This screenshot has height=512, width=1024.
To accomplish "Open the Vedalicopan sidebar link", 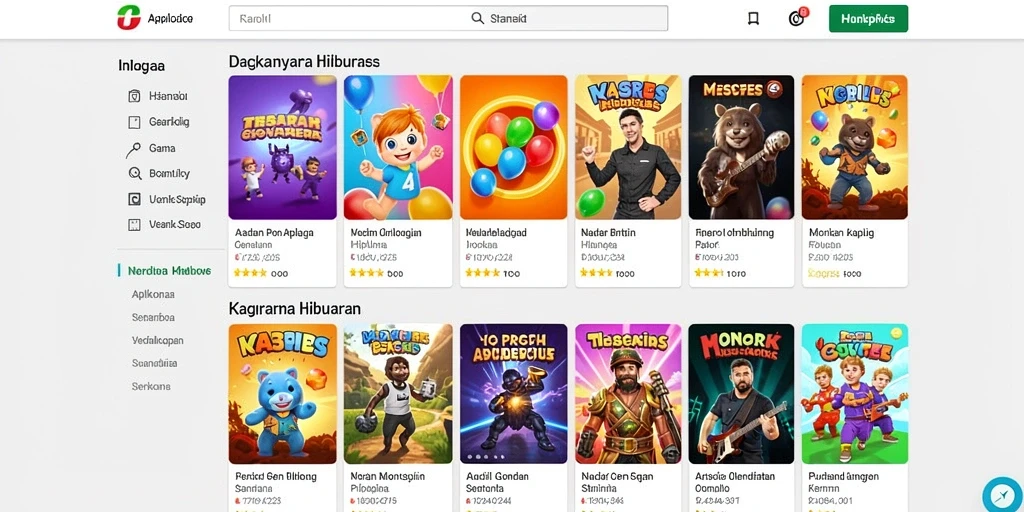I will coord(157,340).
